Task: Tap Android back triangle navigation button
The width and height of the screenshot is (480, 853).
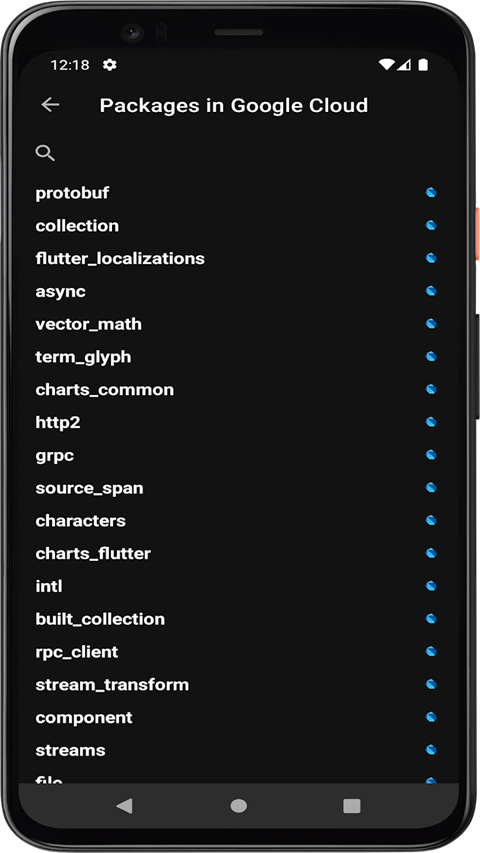Action: (x=125, y=806)
